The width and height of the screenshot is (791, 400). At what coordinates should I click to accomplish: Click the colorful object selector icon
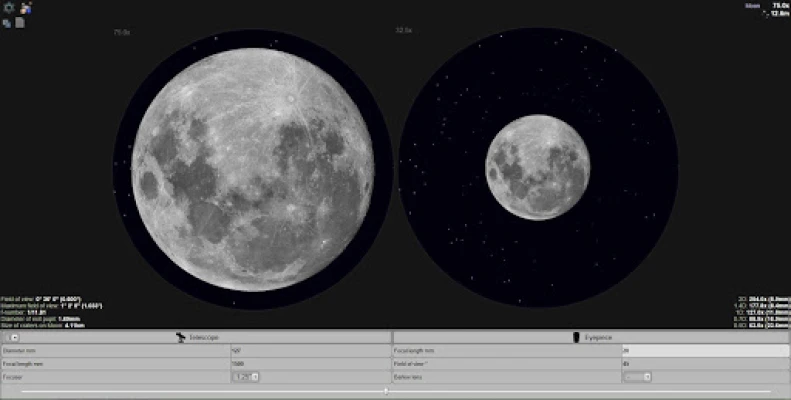(x=26, y=8)
